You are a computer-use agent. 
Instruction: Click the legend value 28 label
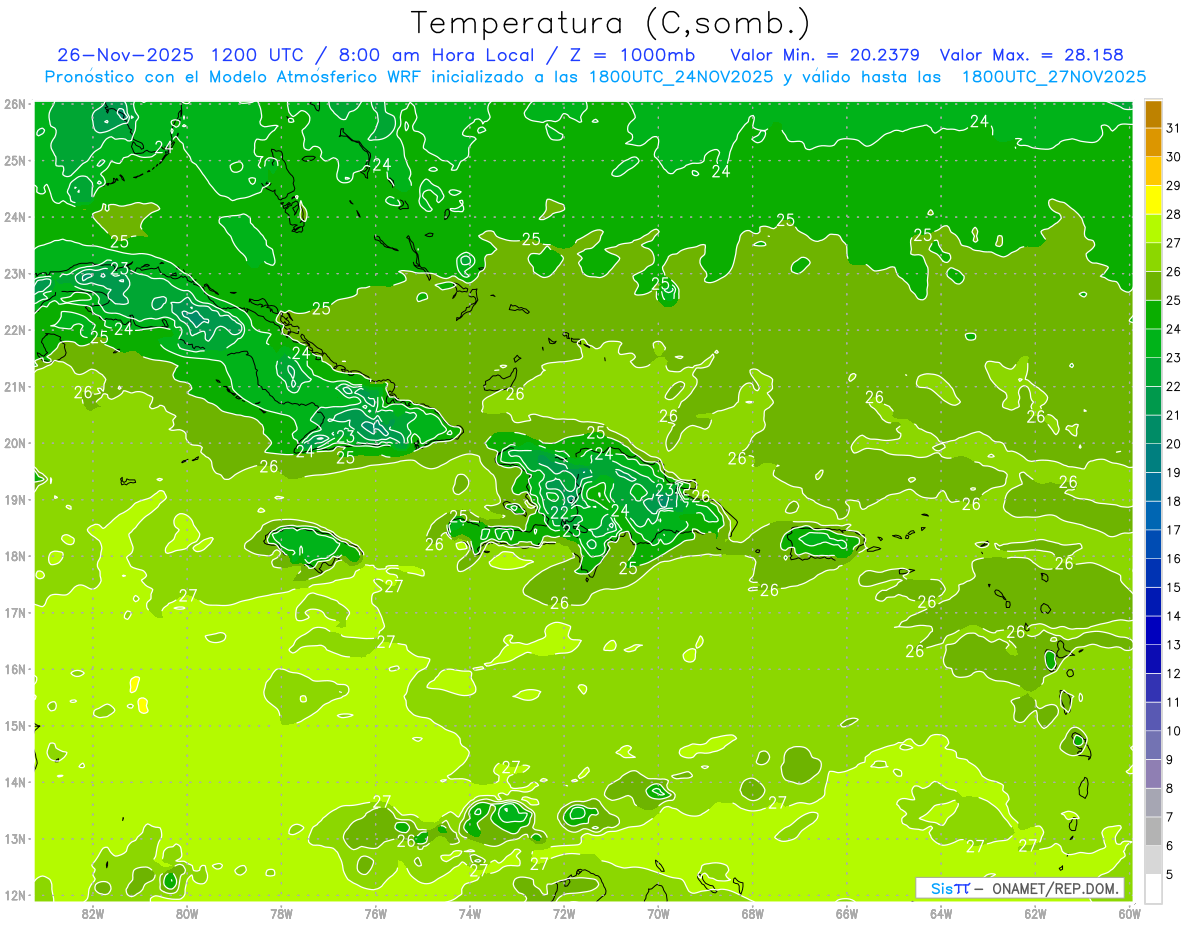coord(1173,214)
